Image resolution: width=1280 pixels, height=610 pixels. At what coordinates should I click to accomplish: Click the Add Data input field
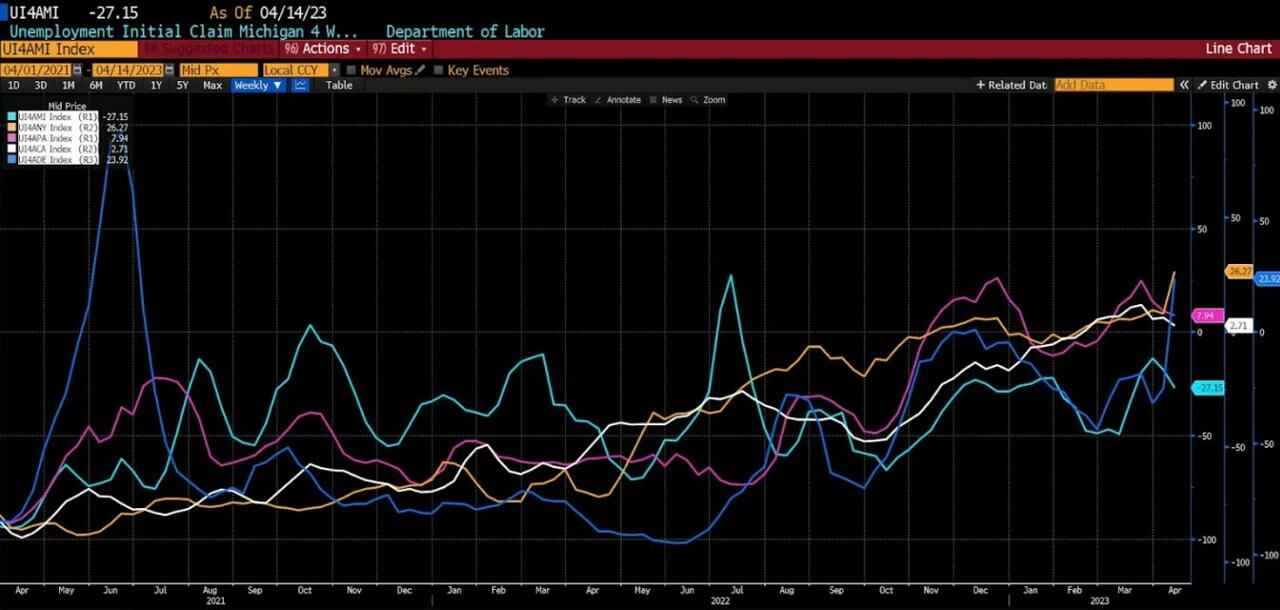tap(1113, 85)
